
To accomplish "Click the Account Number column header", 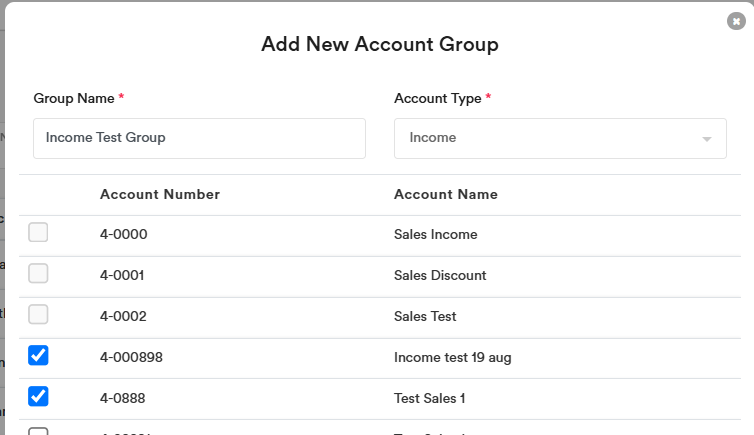I will [160, 194].
